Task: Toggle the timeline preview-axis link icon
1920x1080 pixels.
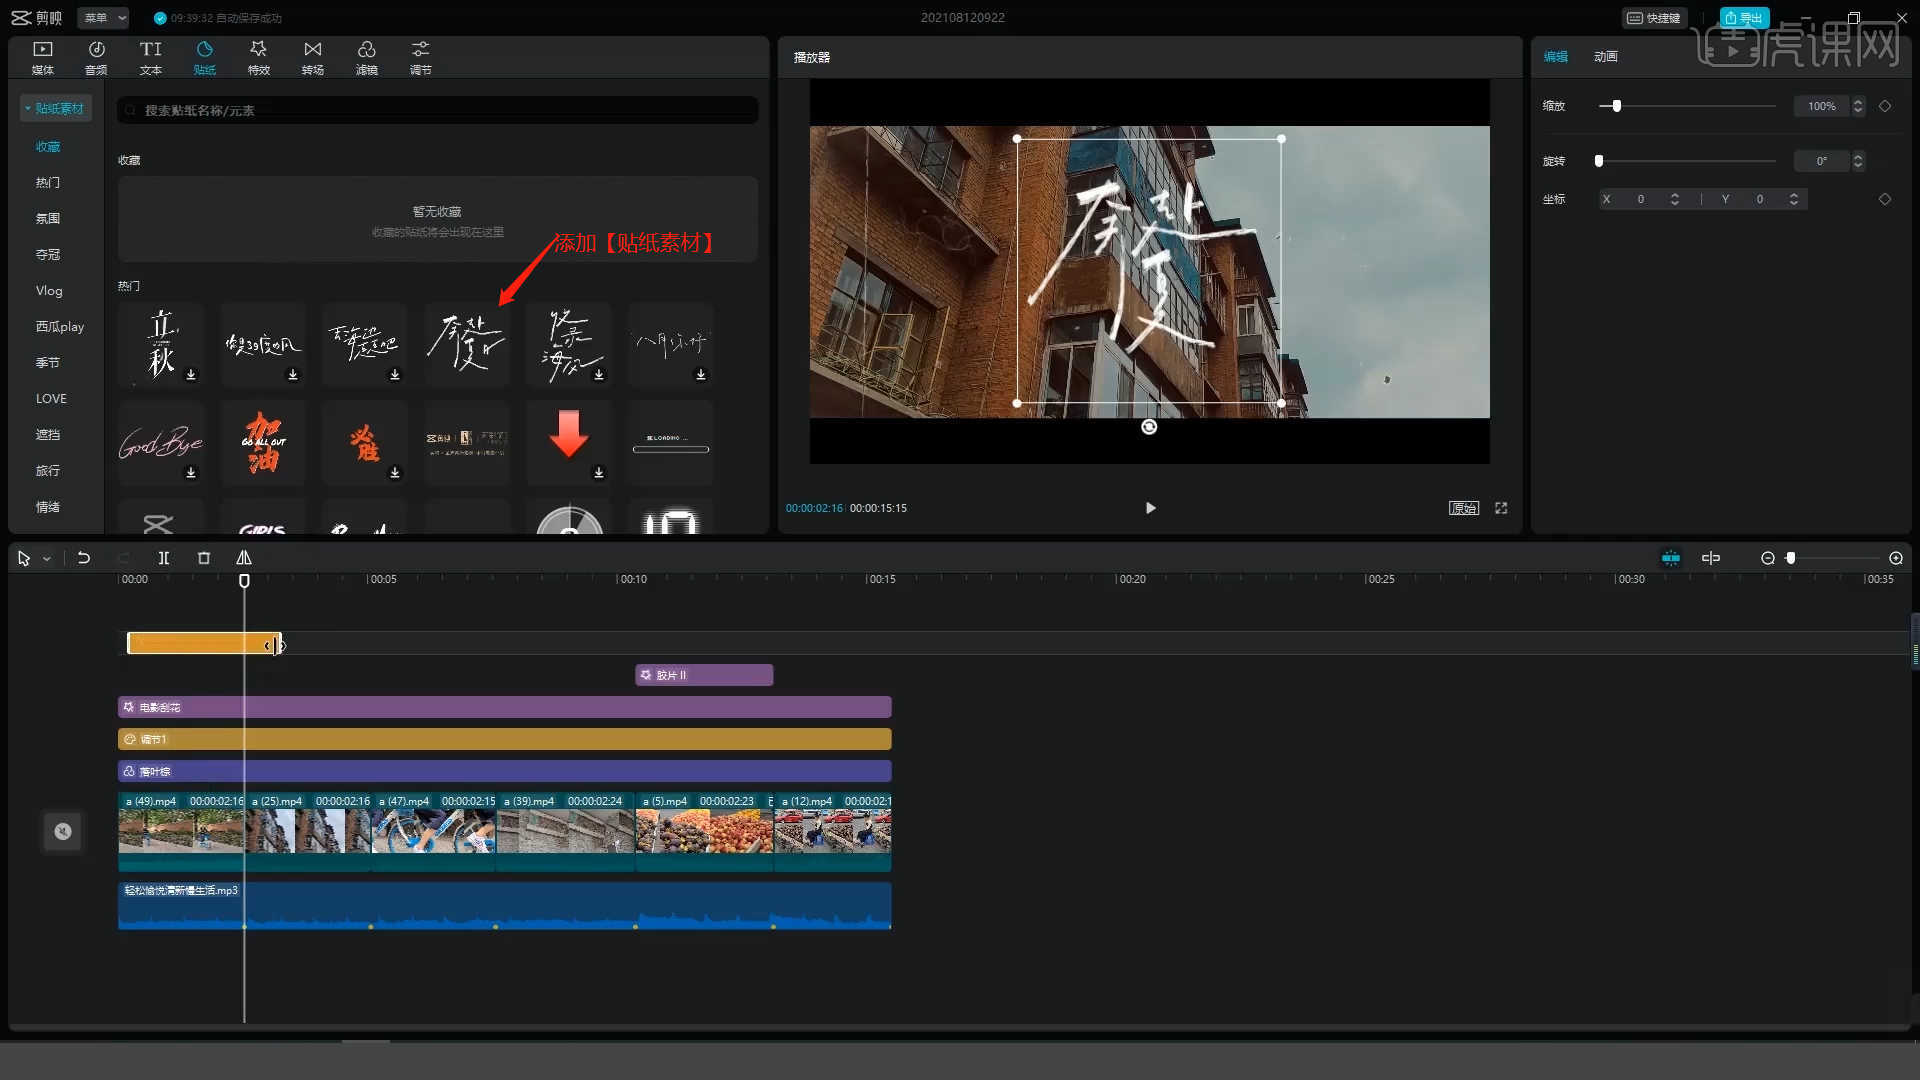Action: point(1711,558)
